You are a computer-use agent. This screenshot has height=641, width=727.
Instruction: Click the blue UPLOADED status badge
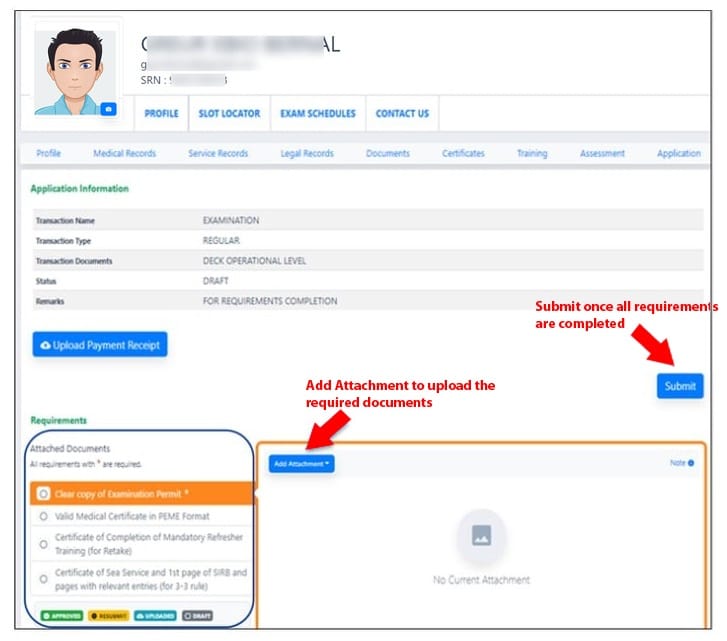click(x=155, y=616)
